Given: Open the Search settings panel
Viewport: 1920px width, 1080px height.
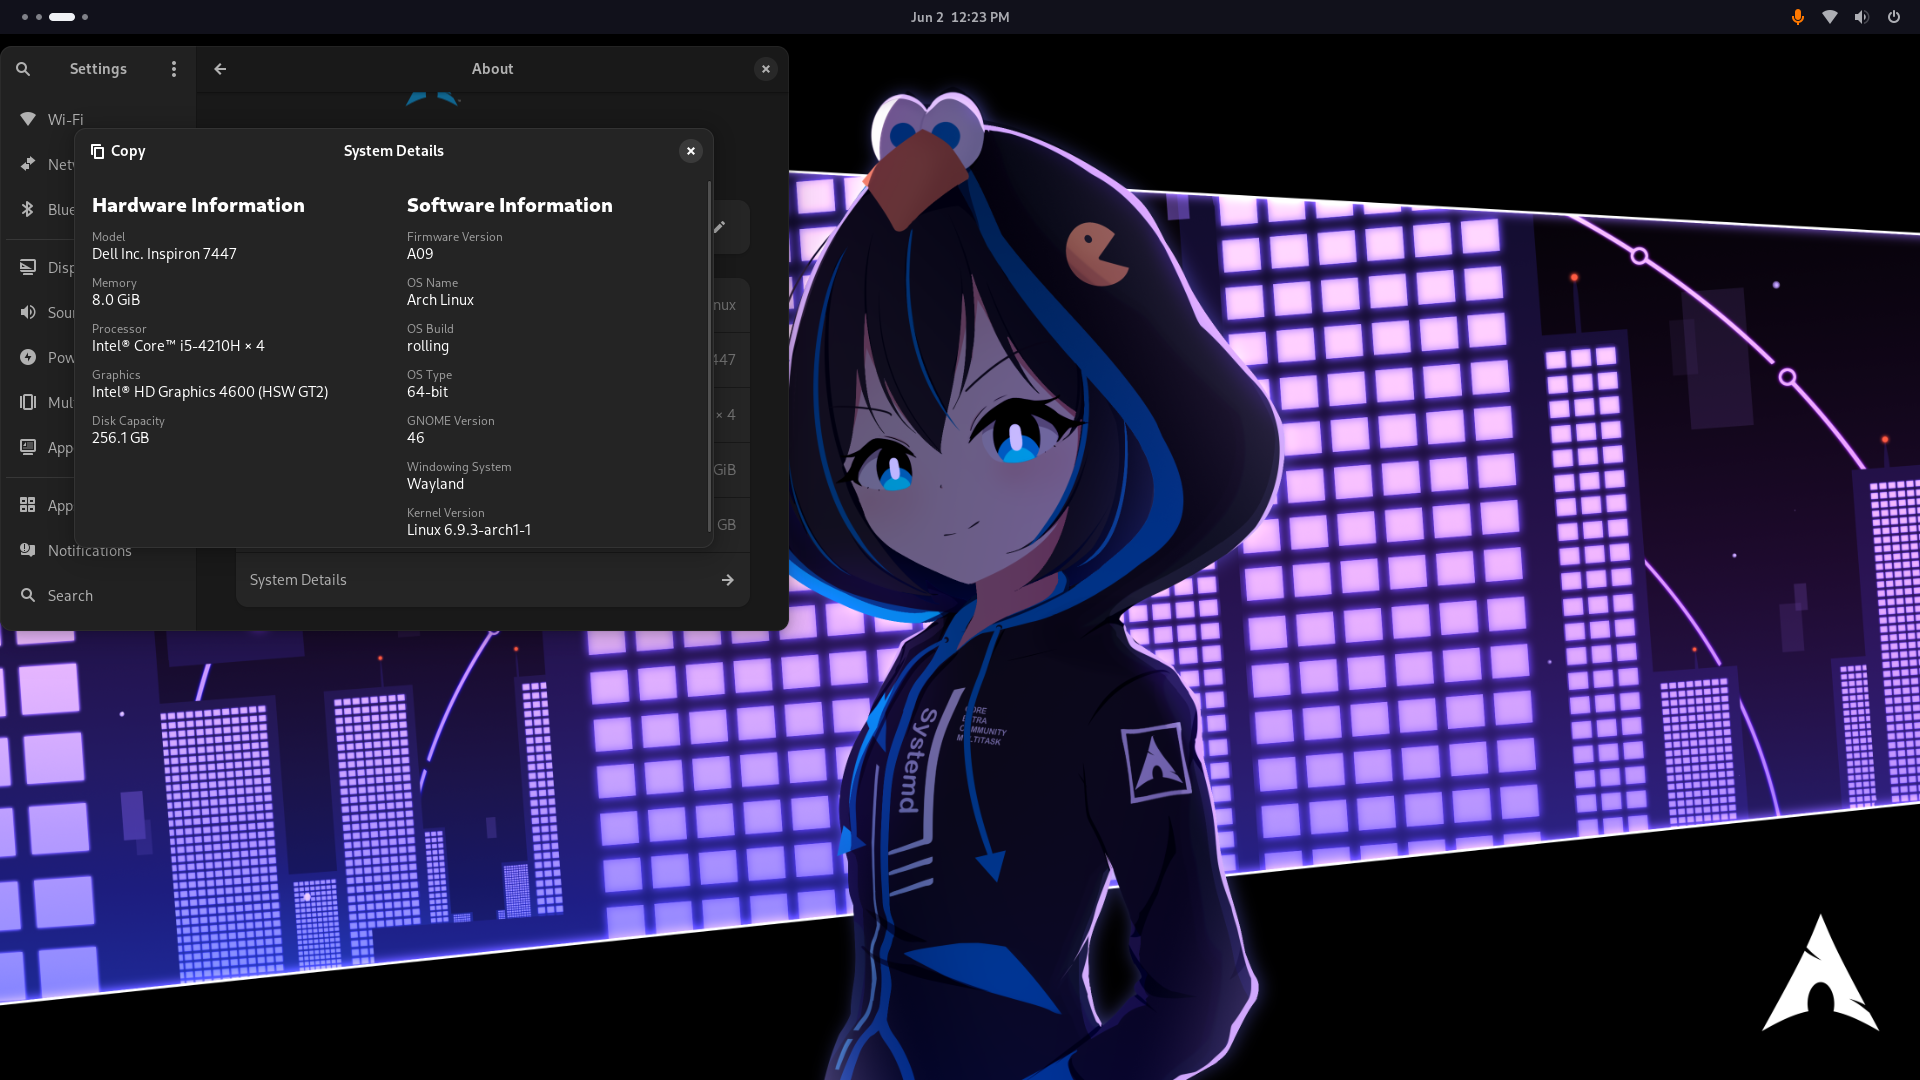Looking at the screenshot, I should tap(70, 596).
